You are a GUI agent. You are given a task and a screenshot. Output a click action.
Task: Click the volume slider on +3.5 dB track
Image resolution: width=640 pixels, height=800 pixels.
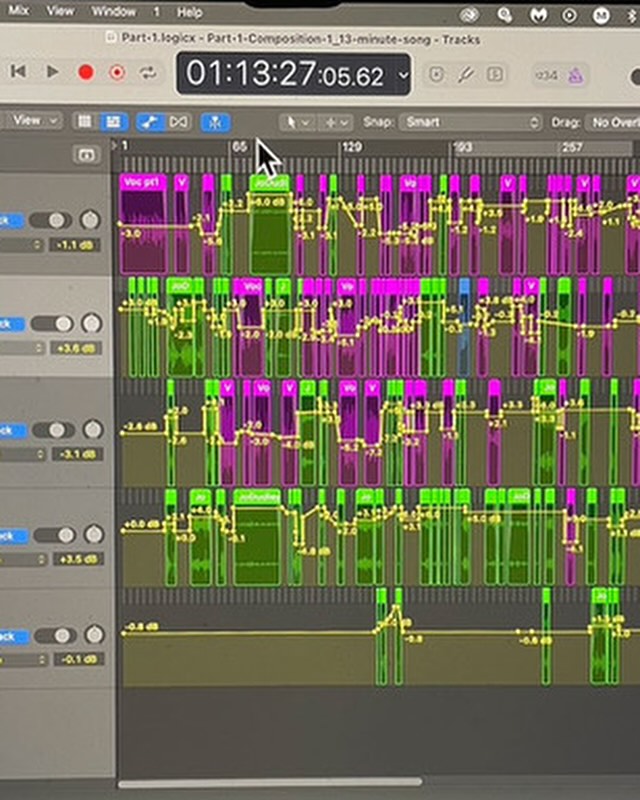click(x=55, y=535)
